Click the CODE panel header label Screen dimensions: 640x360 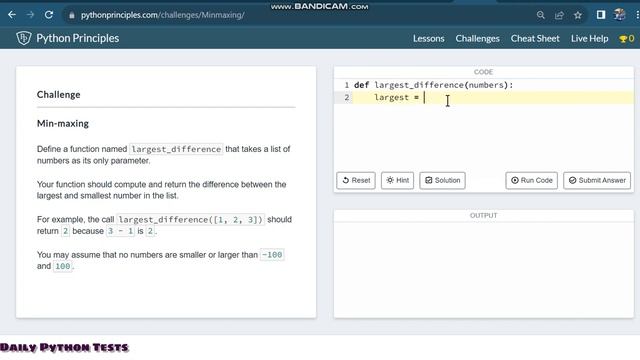click(x=483, y=72)
